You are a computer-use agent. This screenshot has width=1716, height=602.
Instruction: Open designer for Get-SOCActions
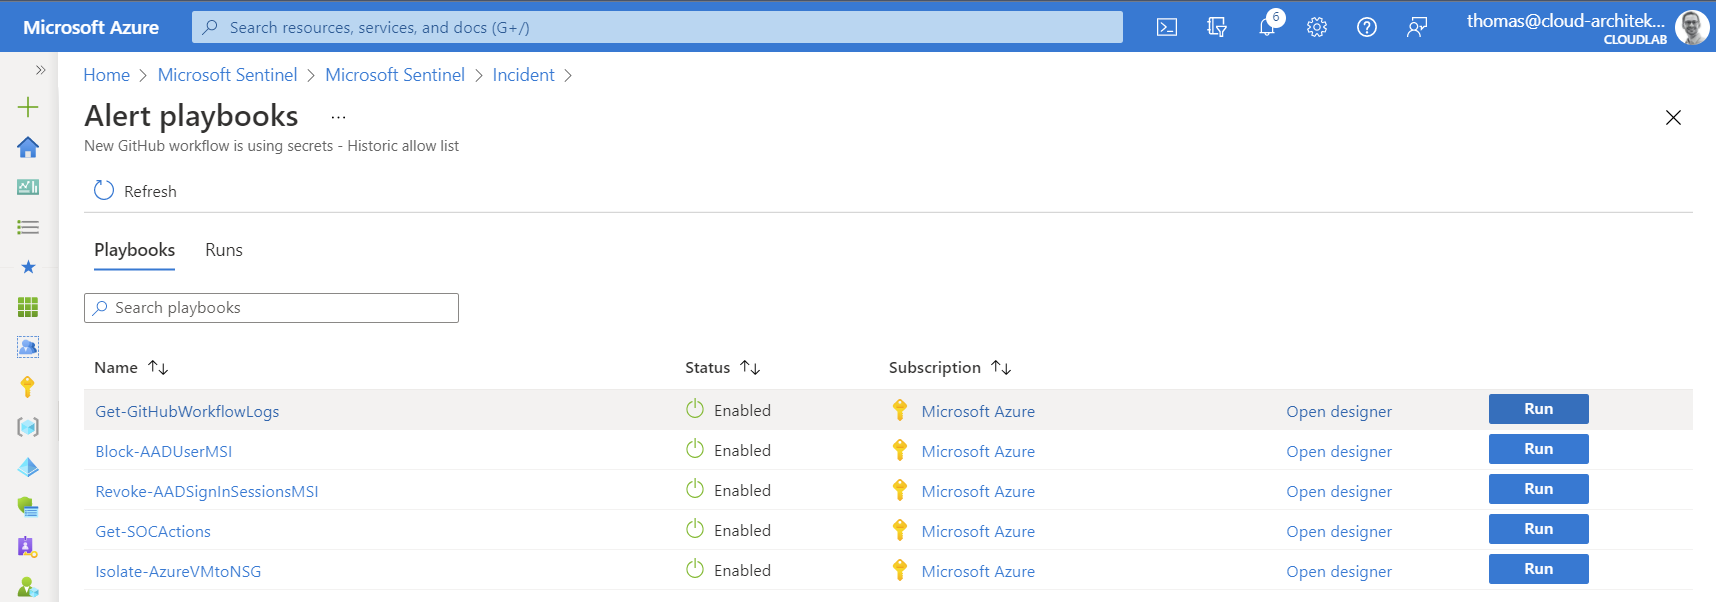pos(1339,531)
